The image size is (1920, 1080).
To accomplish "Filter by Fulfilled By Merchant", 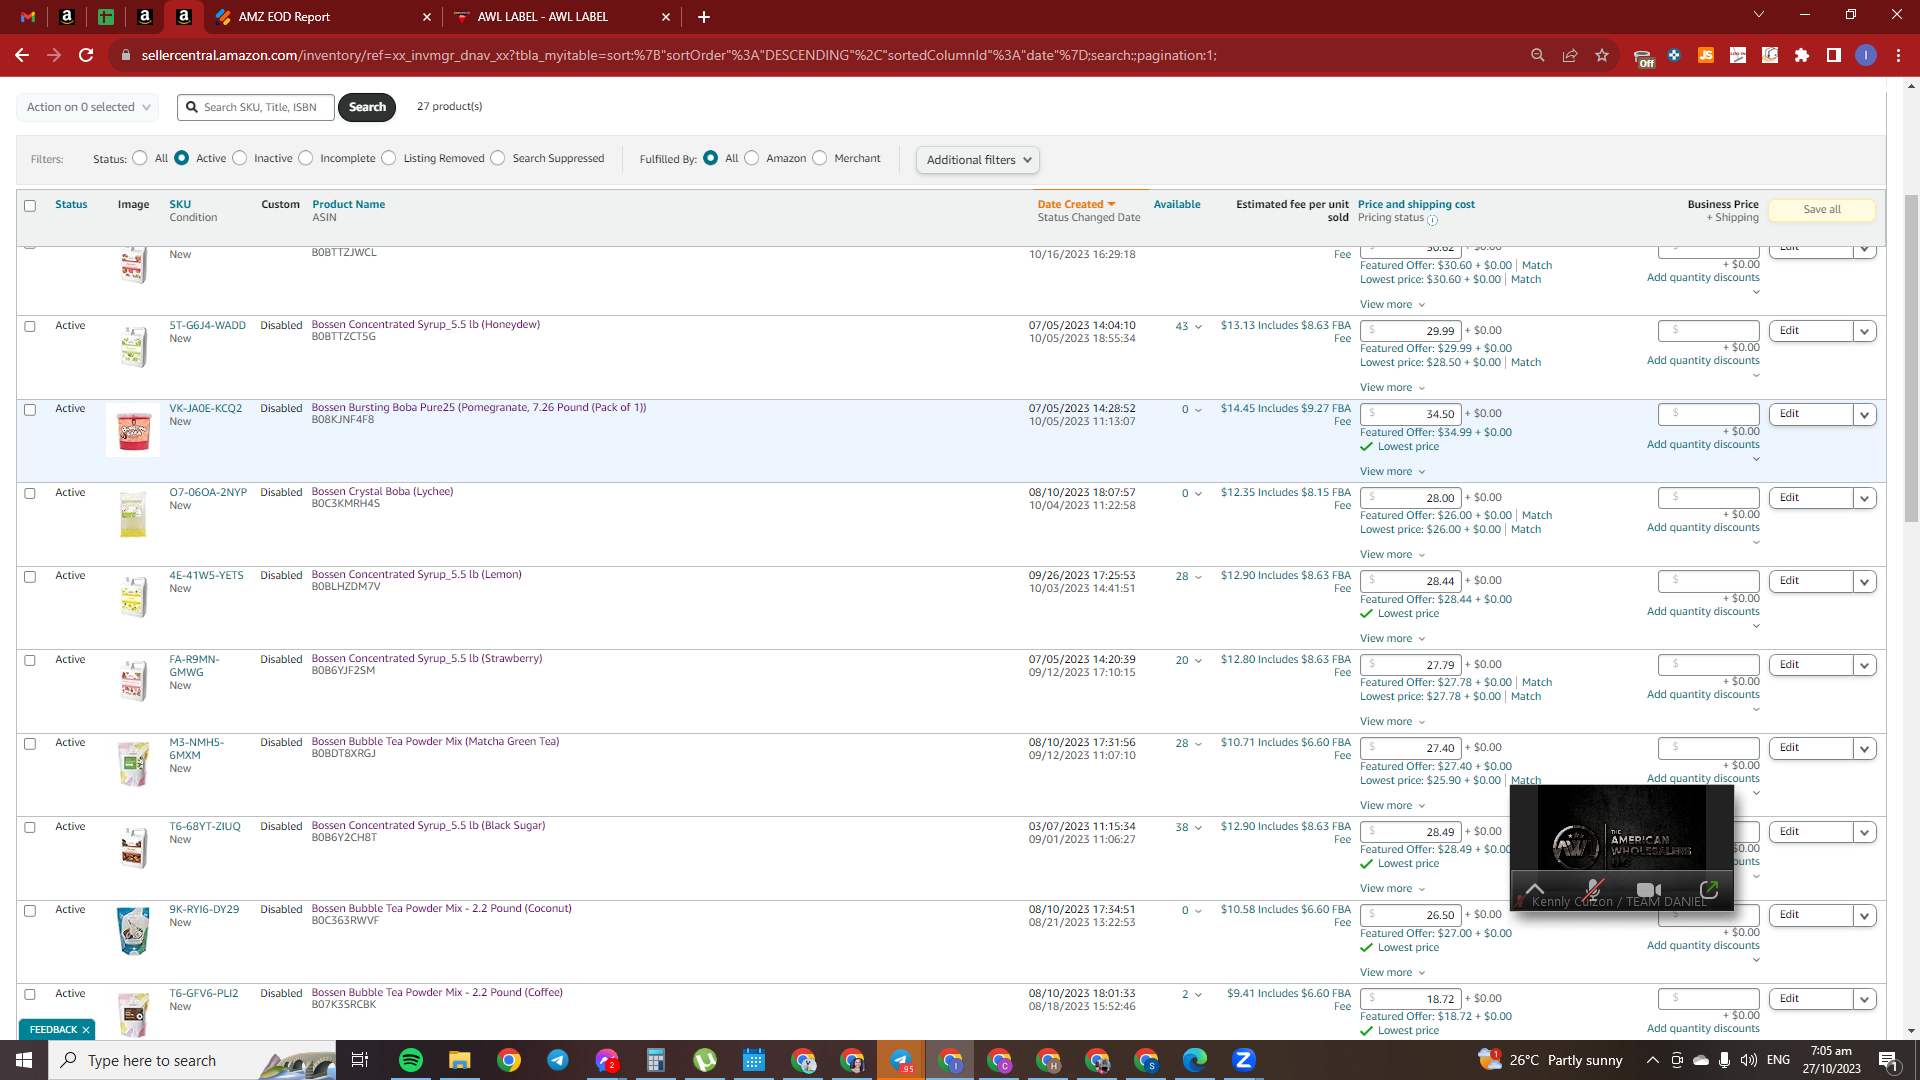I will (820, 158).
